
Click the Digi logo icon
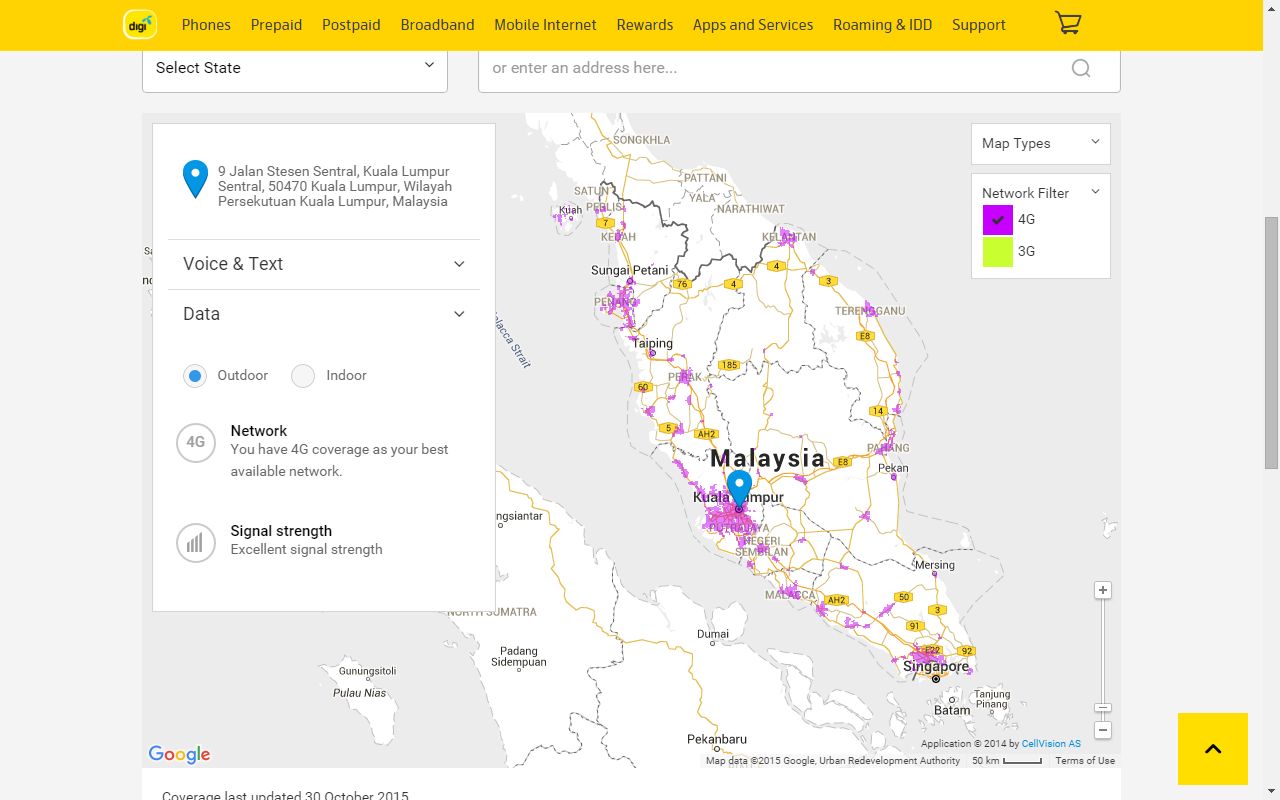pos(140,25)
